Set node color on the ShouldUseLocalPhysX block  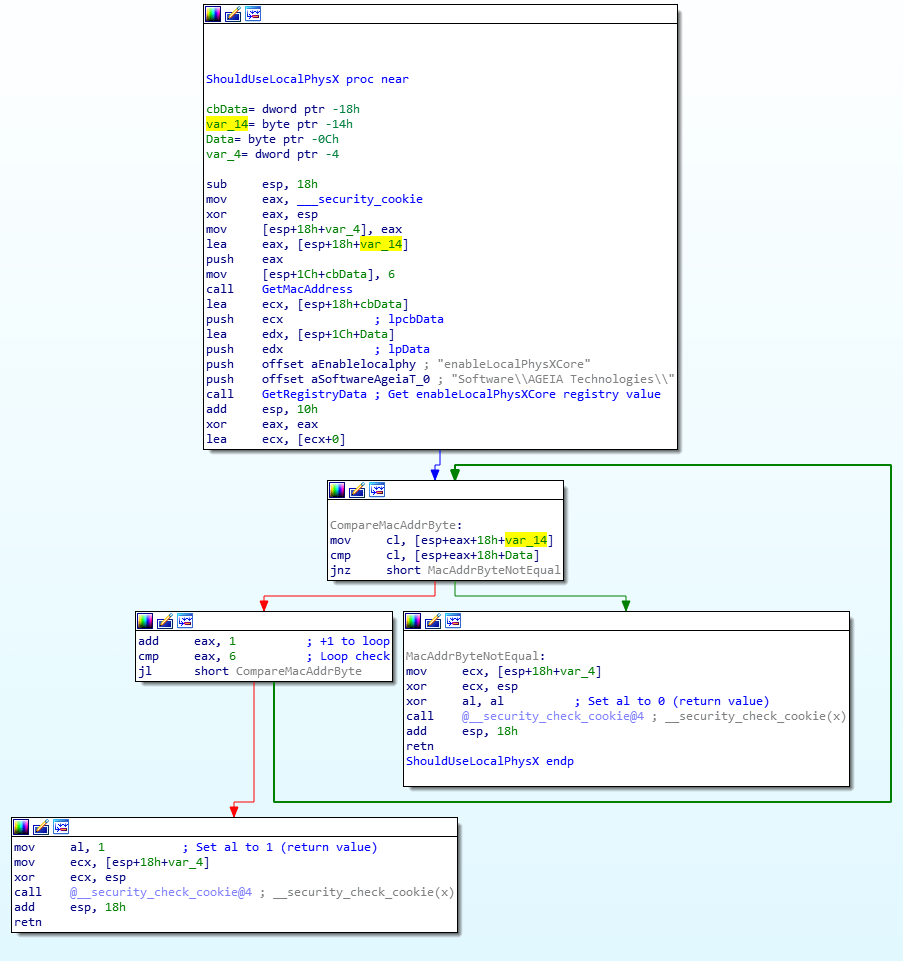click(x=211, y=14)
